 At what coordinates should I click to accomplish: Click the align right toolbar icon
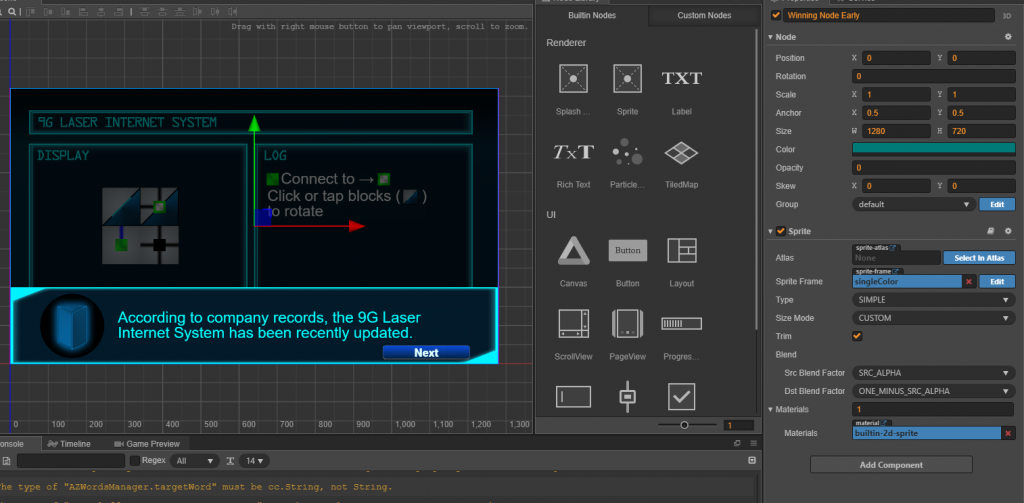click(x=118, y=12)
